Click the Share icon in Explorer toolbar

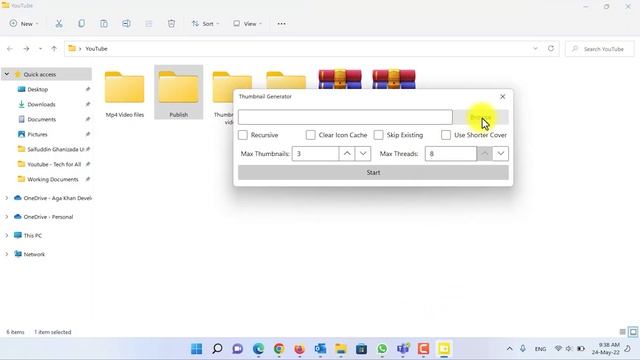tap(149, 24)
